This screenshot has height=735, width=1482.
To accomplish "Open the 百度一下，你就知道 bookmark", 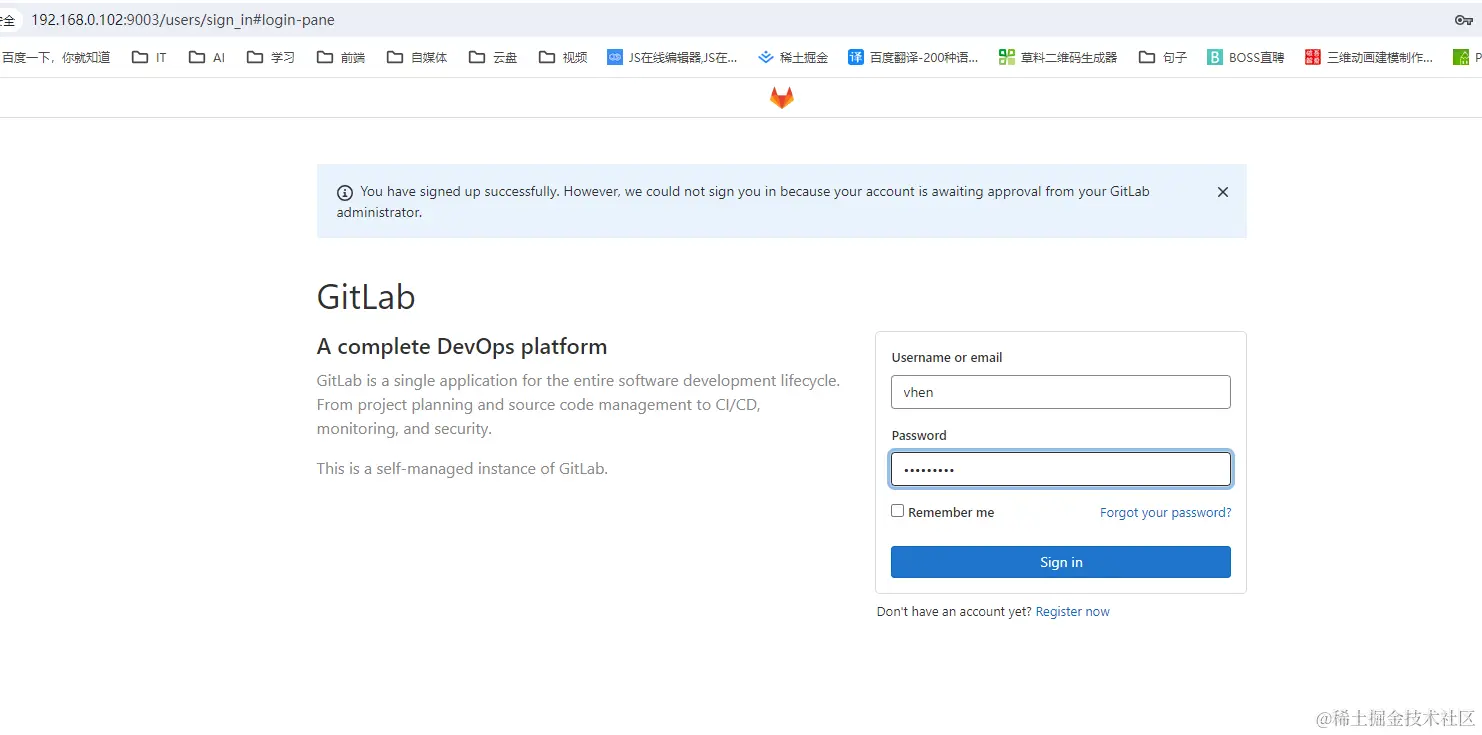I will pyautogui.click(x=55, y=57).
